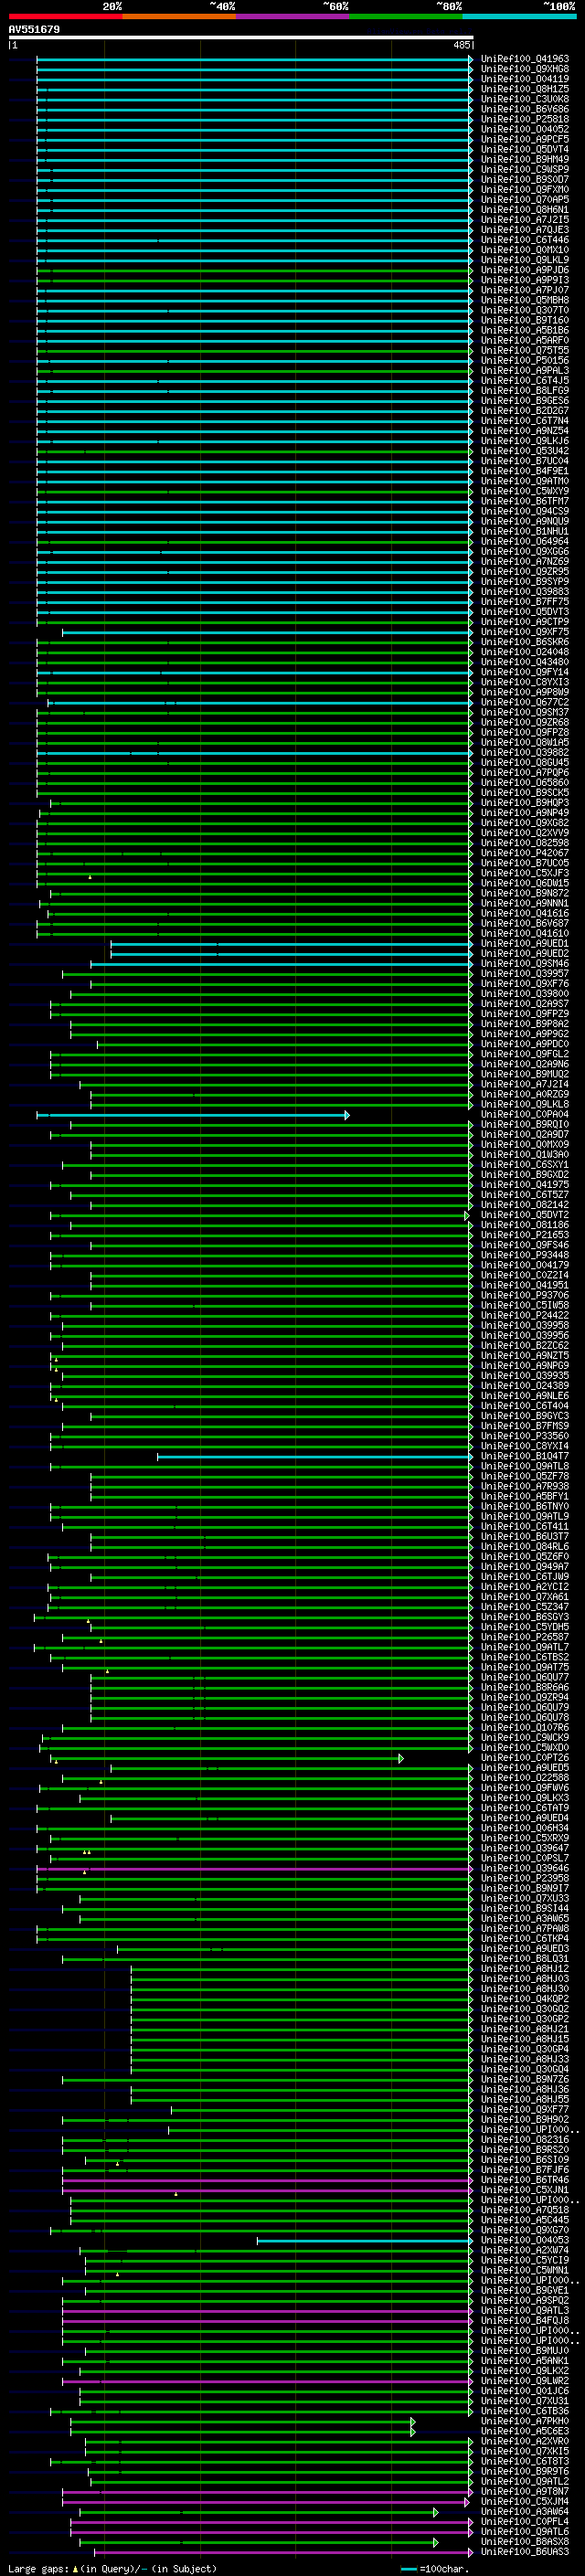Open hit UniRef100_Q9XHG8
The width and height of the screenshot is (585, 2576).
(x=525, y=69)
